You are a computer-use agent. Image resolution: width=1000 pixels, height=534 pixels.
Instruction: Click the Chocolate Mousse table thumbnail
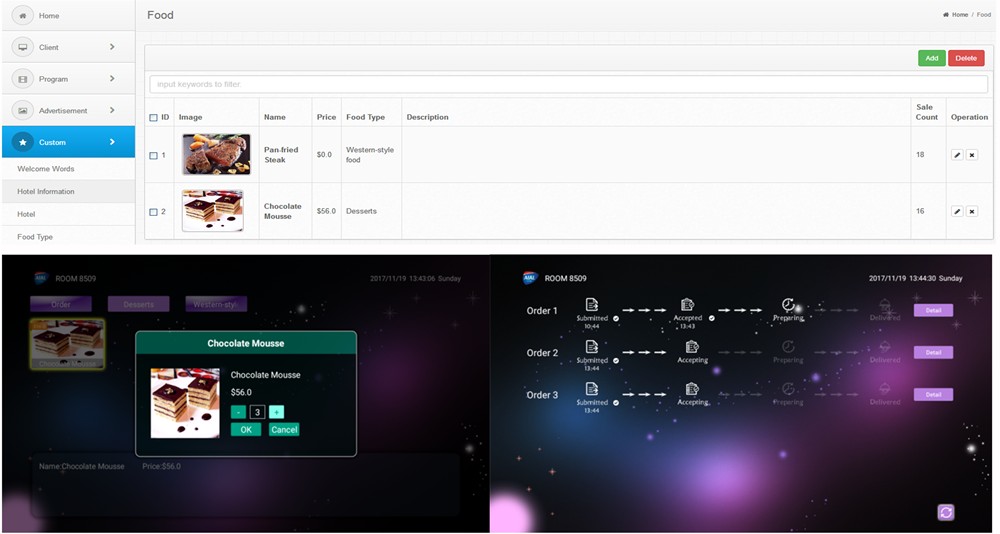[212, 211]
